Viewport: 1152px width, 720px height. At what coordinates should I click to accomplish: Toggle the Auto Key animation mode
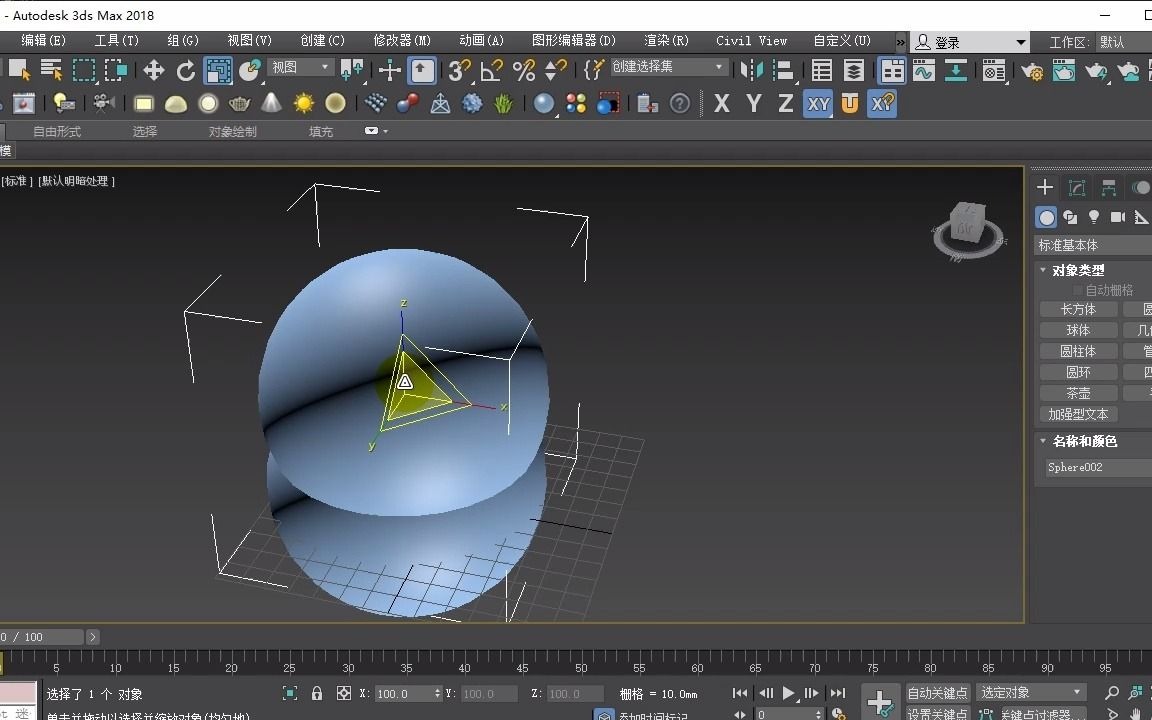937,693
